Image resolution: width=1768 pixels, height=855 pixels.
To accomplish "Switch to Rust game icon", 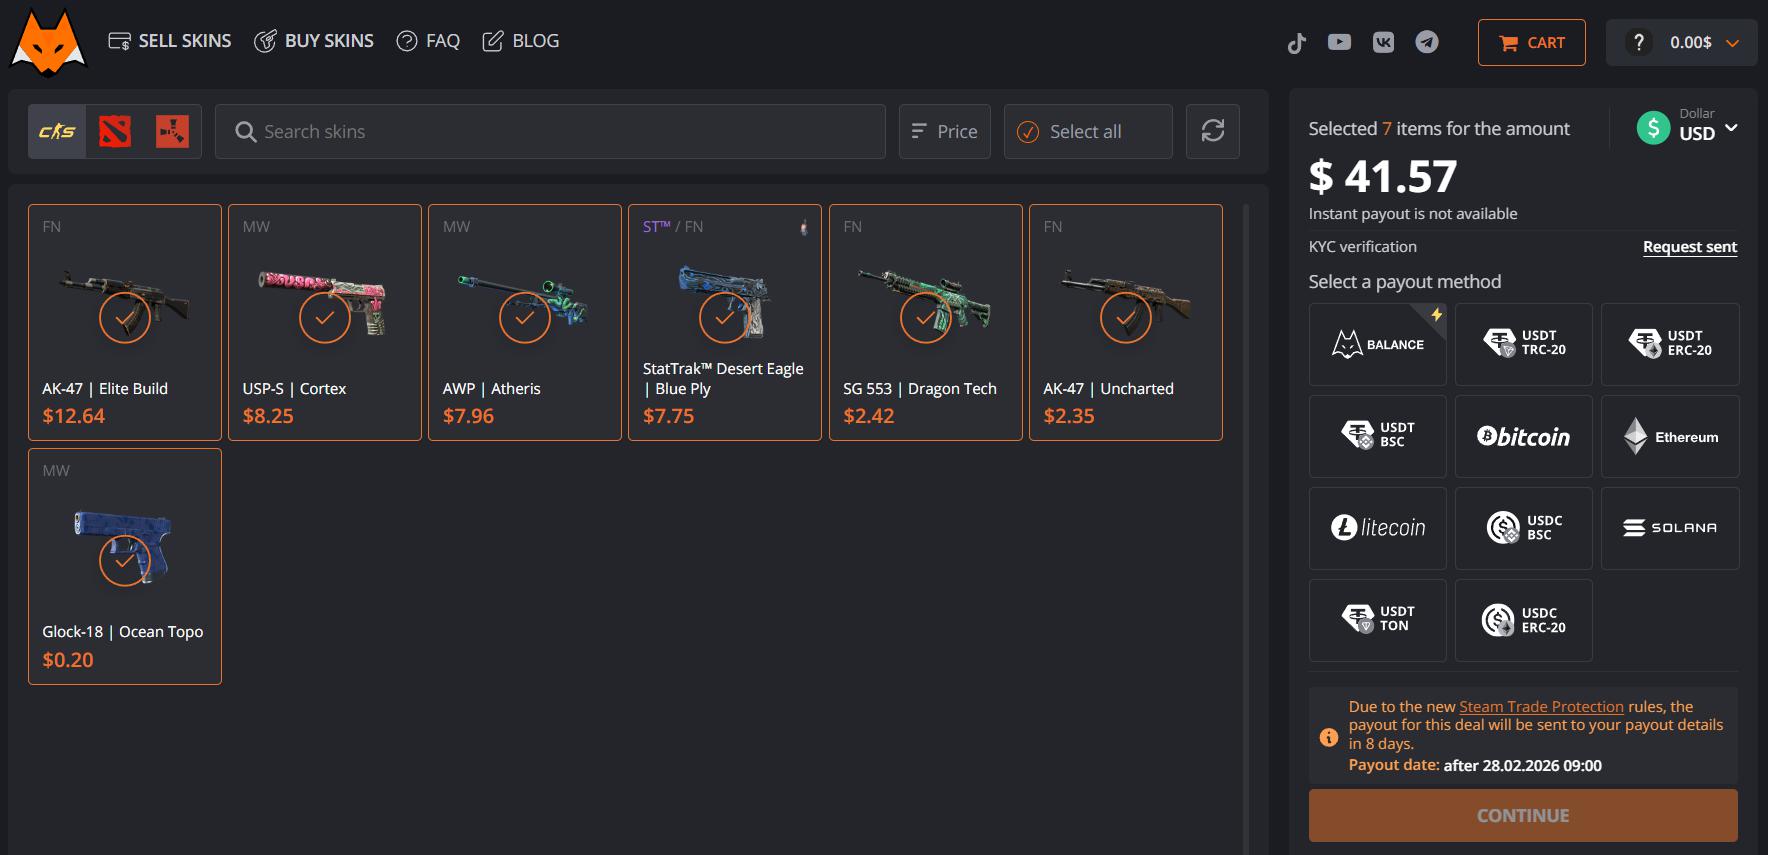I will [x=172, y=131].
